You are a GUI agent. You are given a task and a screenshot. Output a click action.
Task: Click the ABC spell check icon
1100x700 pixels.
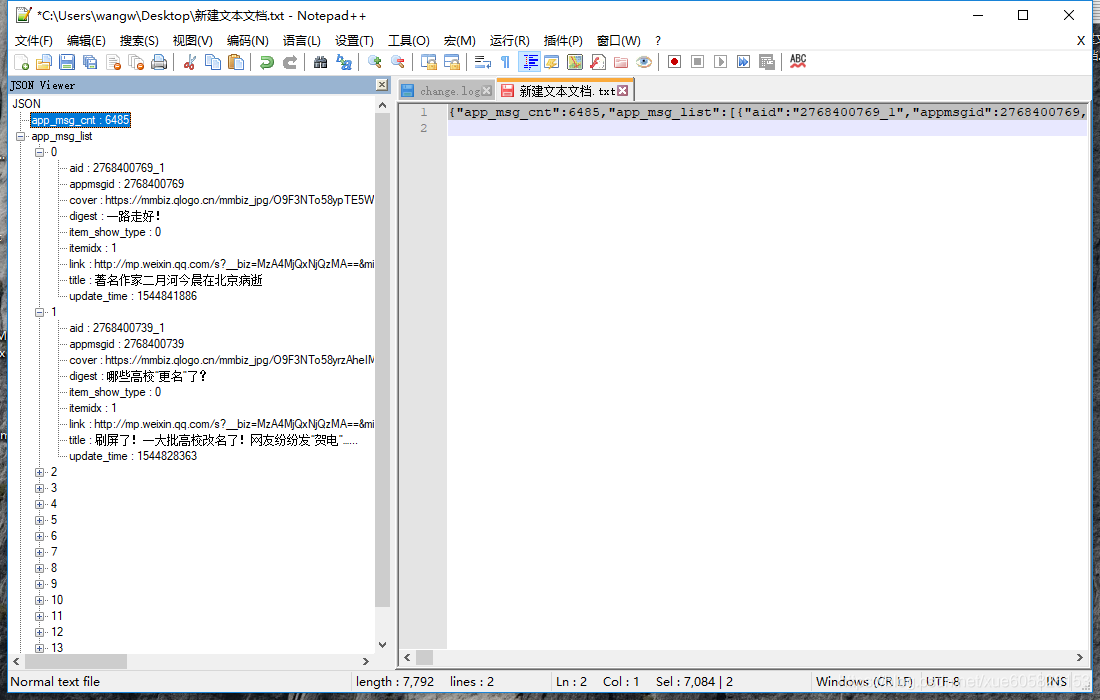pos(798,62)
